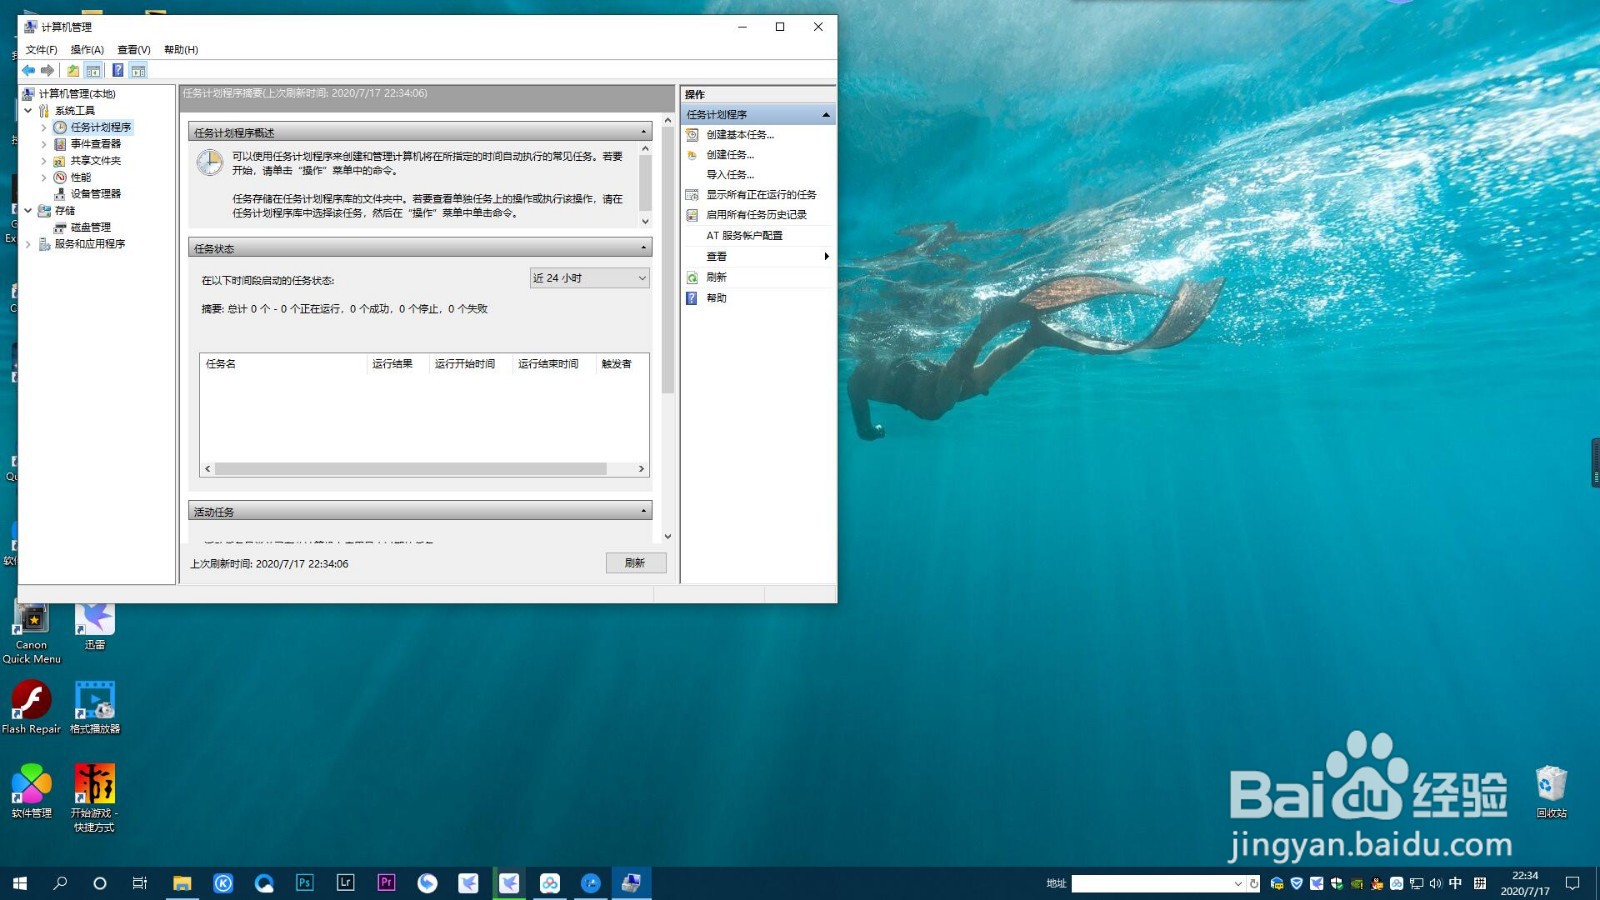Select 事件查看器 in the tree
The width and height of the screenshot is (1600, 900).
click(95, 144)
